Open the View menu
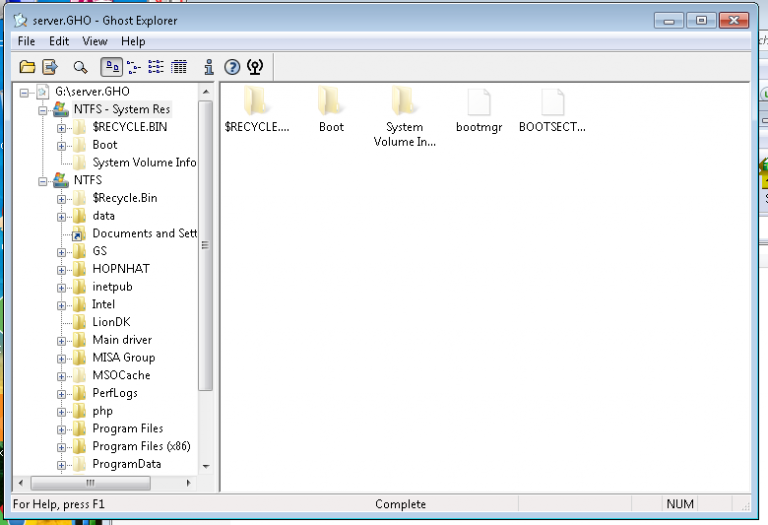This screenshot has width=768, height=525. tap(95, 41)
